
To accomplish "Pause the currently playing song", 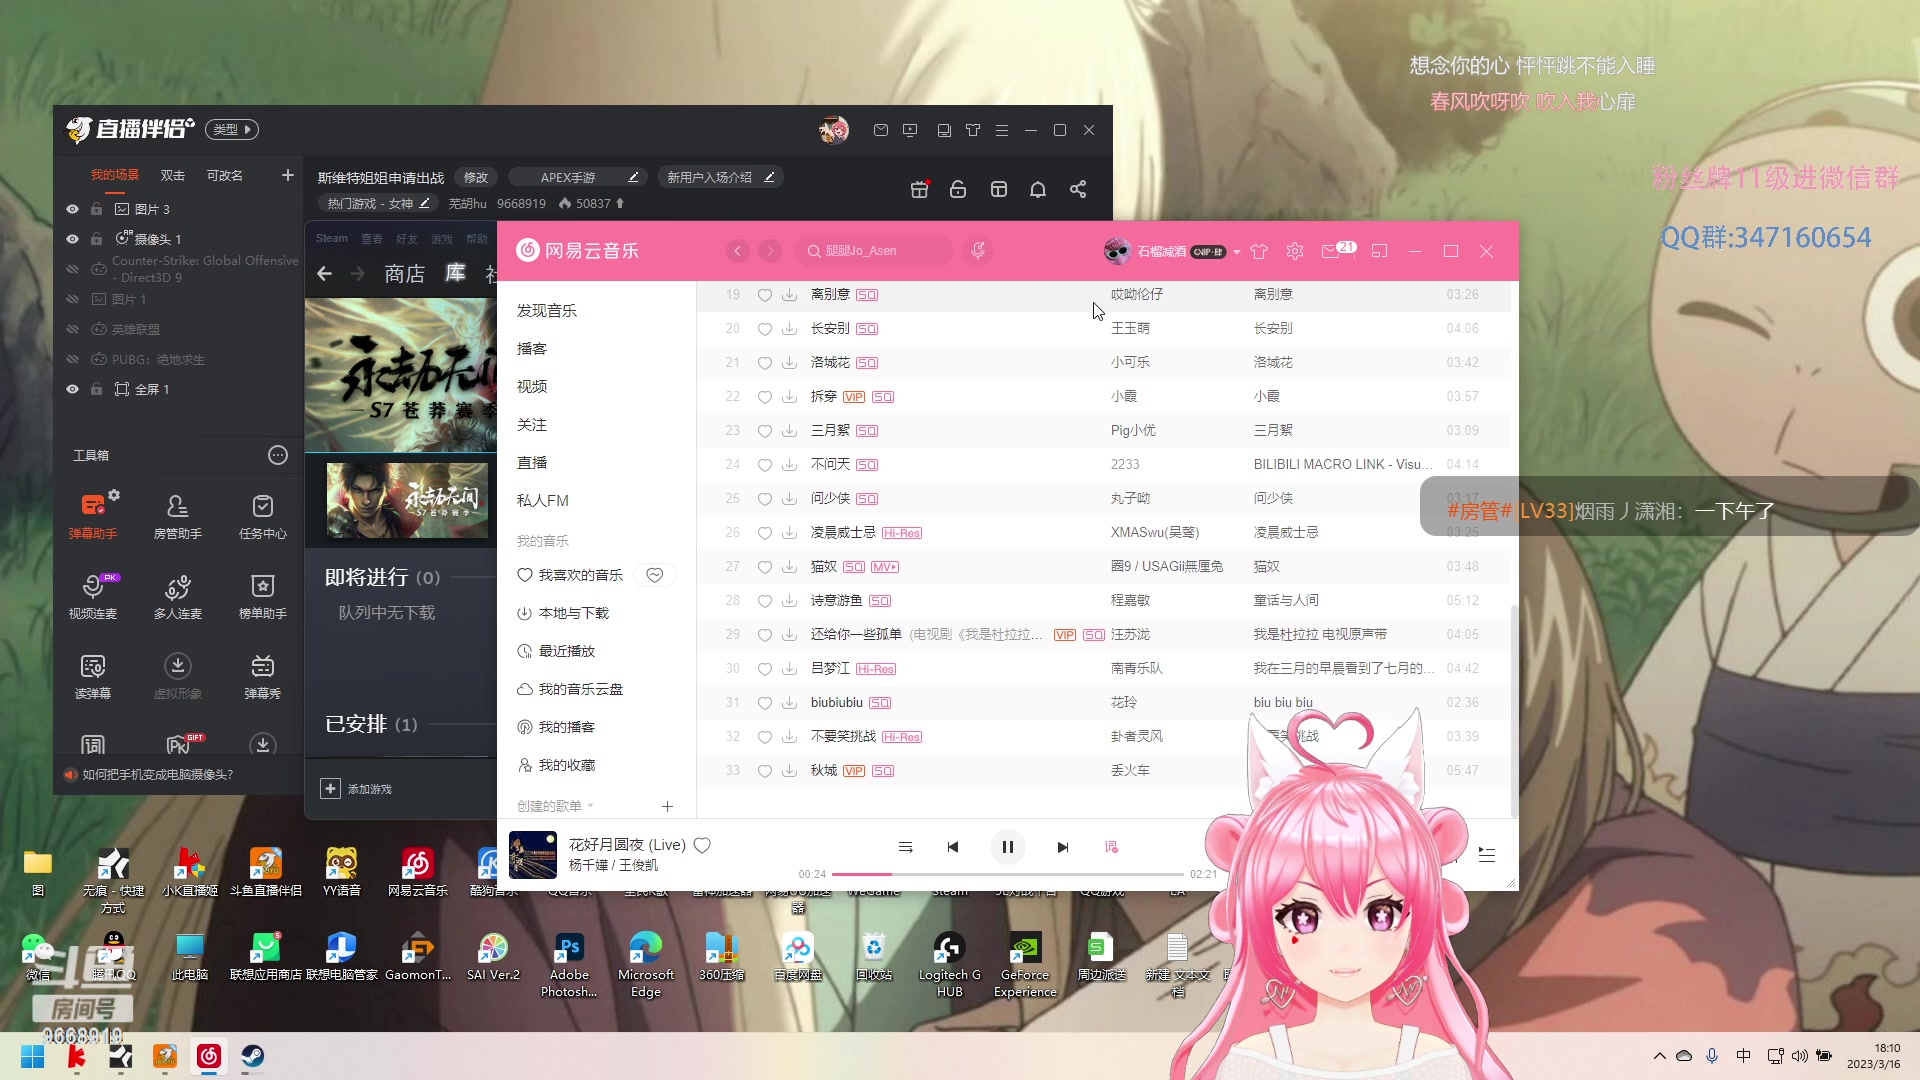I will click(x=1007, y=847).
